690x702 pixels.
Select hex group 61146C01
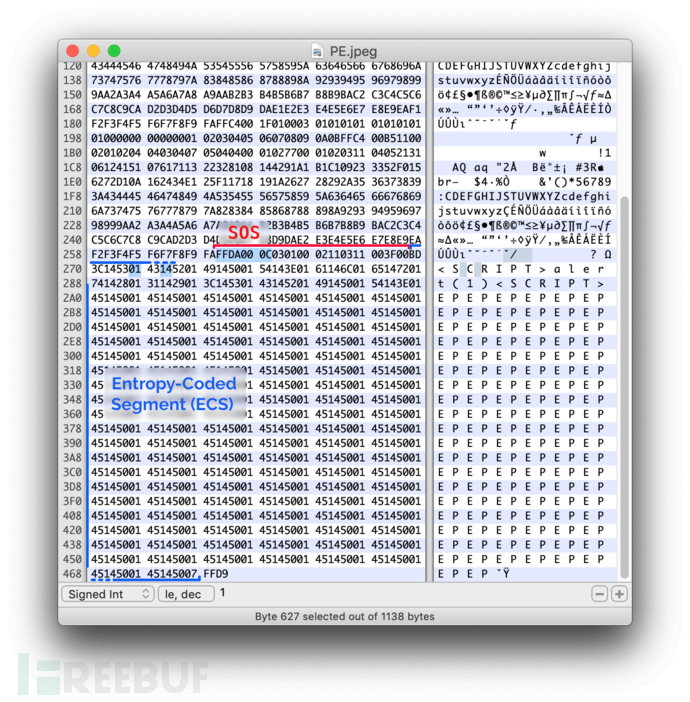point(340,269)
